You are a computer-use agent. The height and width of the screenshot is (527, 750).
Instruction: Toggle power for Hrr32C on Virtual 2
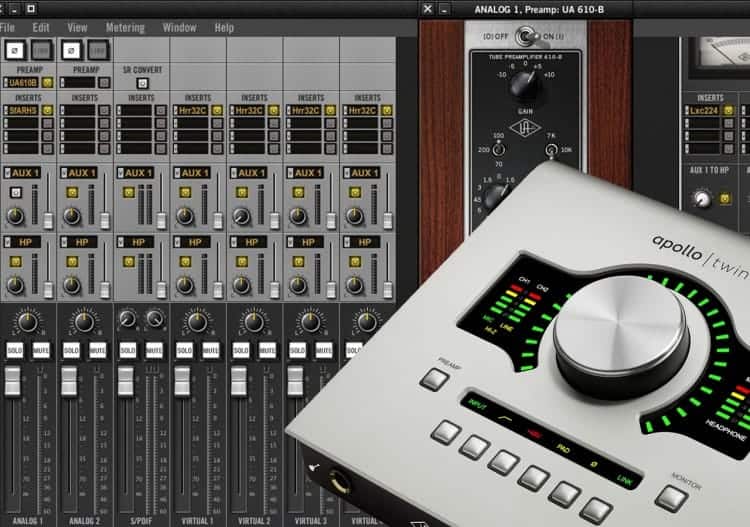pyautogui.click(x=273, y=110)
